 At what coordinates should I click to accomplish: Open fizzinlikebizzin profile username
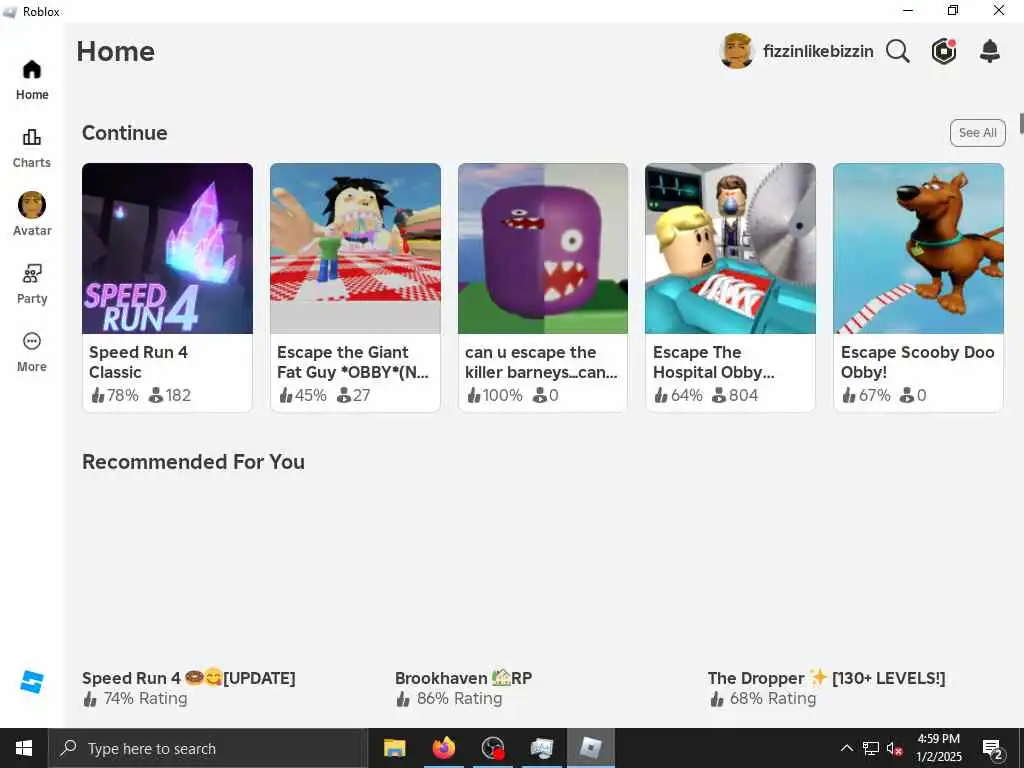pos(818,51)
